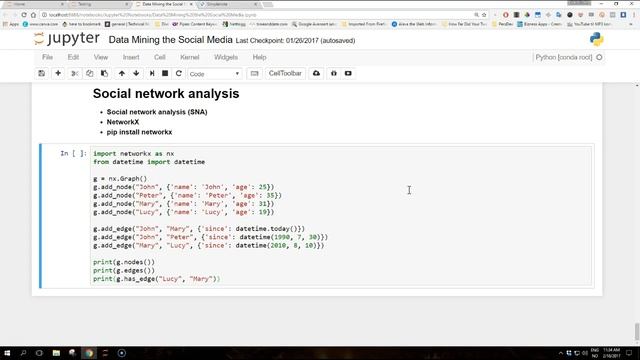This screenshot has height=360, width=640.
Task: Insert a cell below with the plus icon
Action: point(58,73)
